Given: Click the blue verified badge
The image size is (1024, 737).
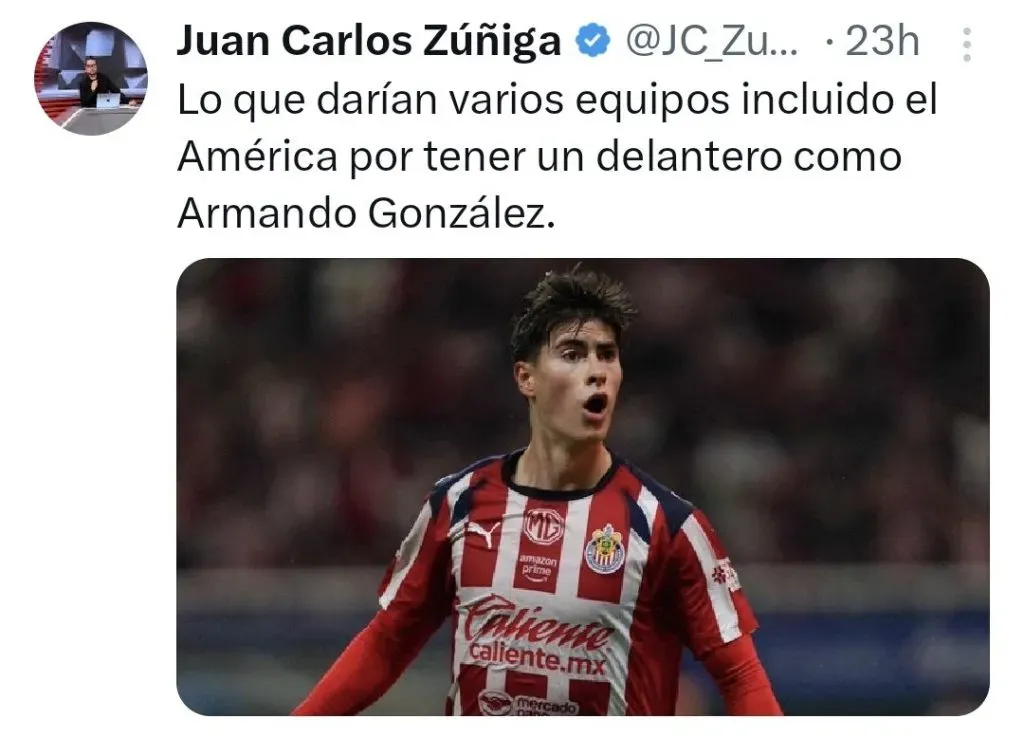Looking at the screenshot, I should (x=592, y=40).
